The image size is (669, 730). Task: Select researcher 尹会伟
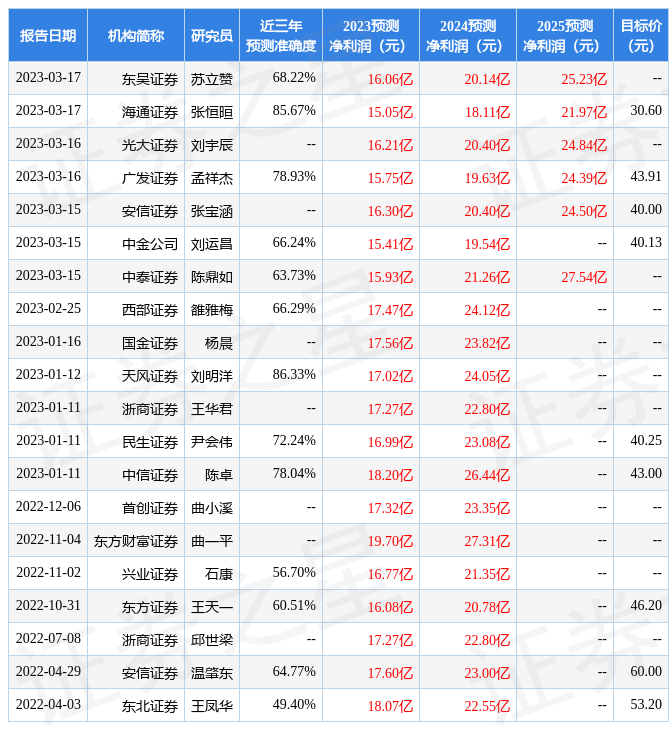tap(212, 442)
